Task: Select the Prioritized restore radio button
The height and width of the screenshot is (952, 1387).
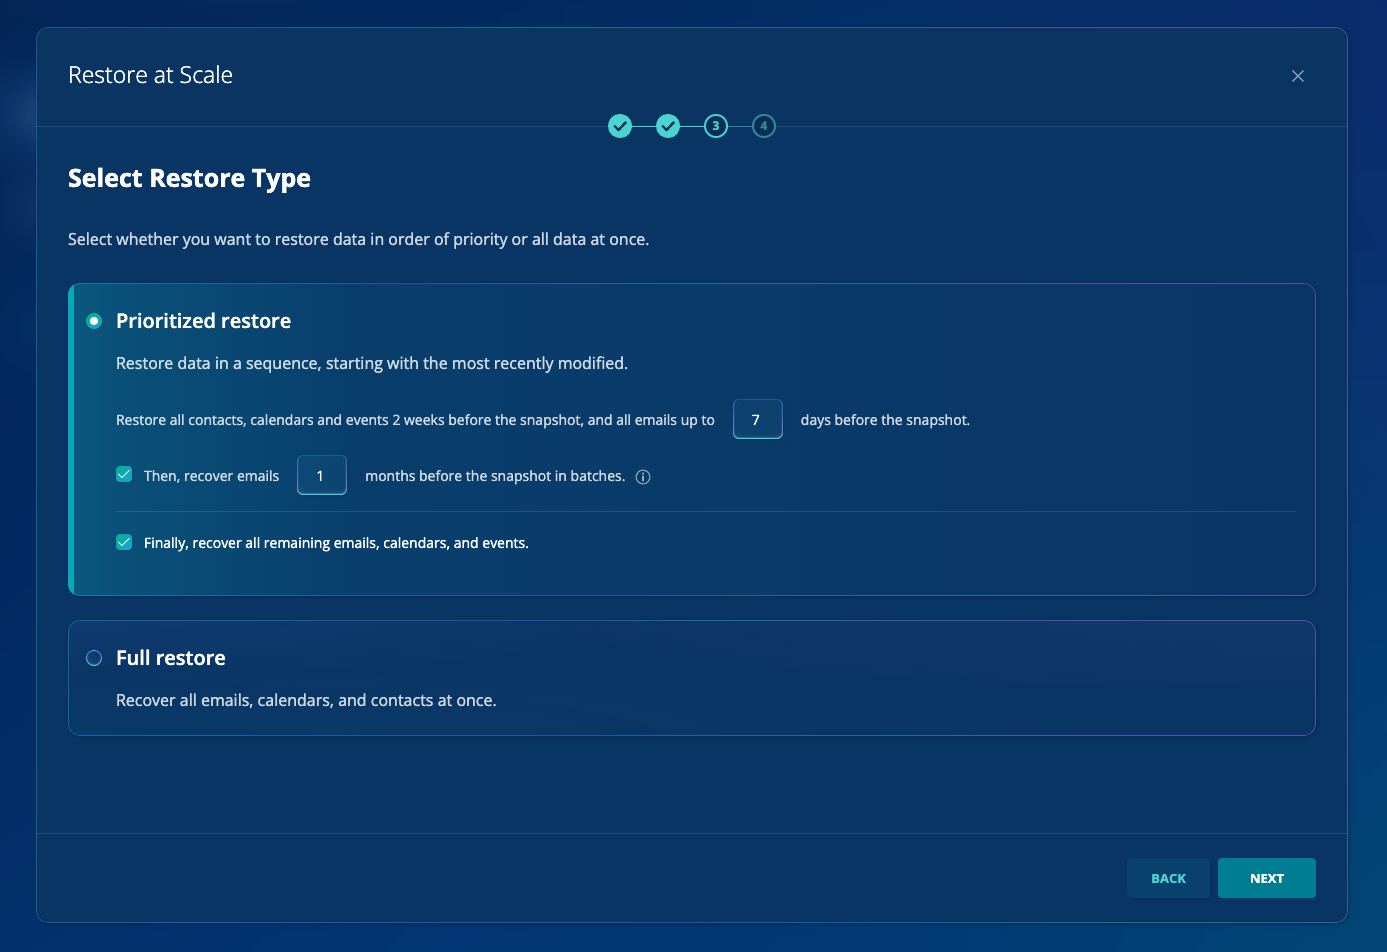Action: coord(94,321)
